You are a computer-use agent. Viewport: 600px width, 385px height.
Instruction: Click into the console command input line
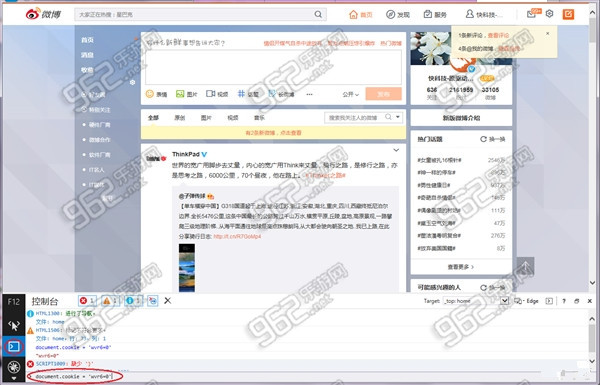tap(283, 377)
